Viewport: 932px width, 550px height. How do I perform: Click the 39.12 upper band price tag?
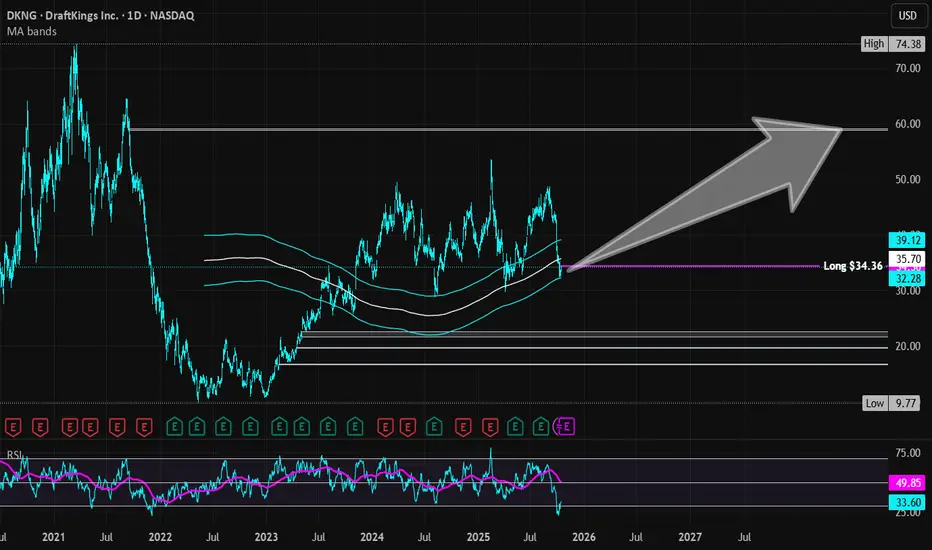(907, 240)
